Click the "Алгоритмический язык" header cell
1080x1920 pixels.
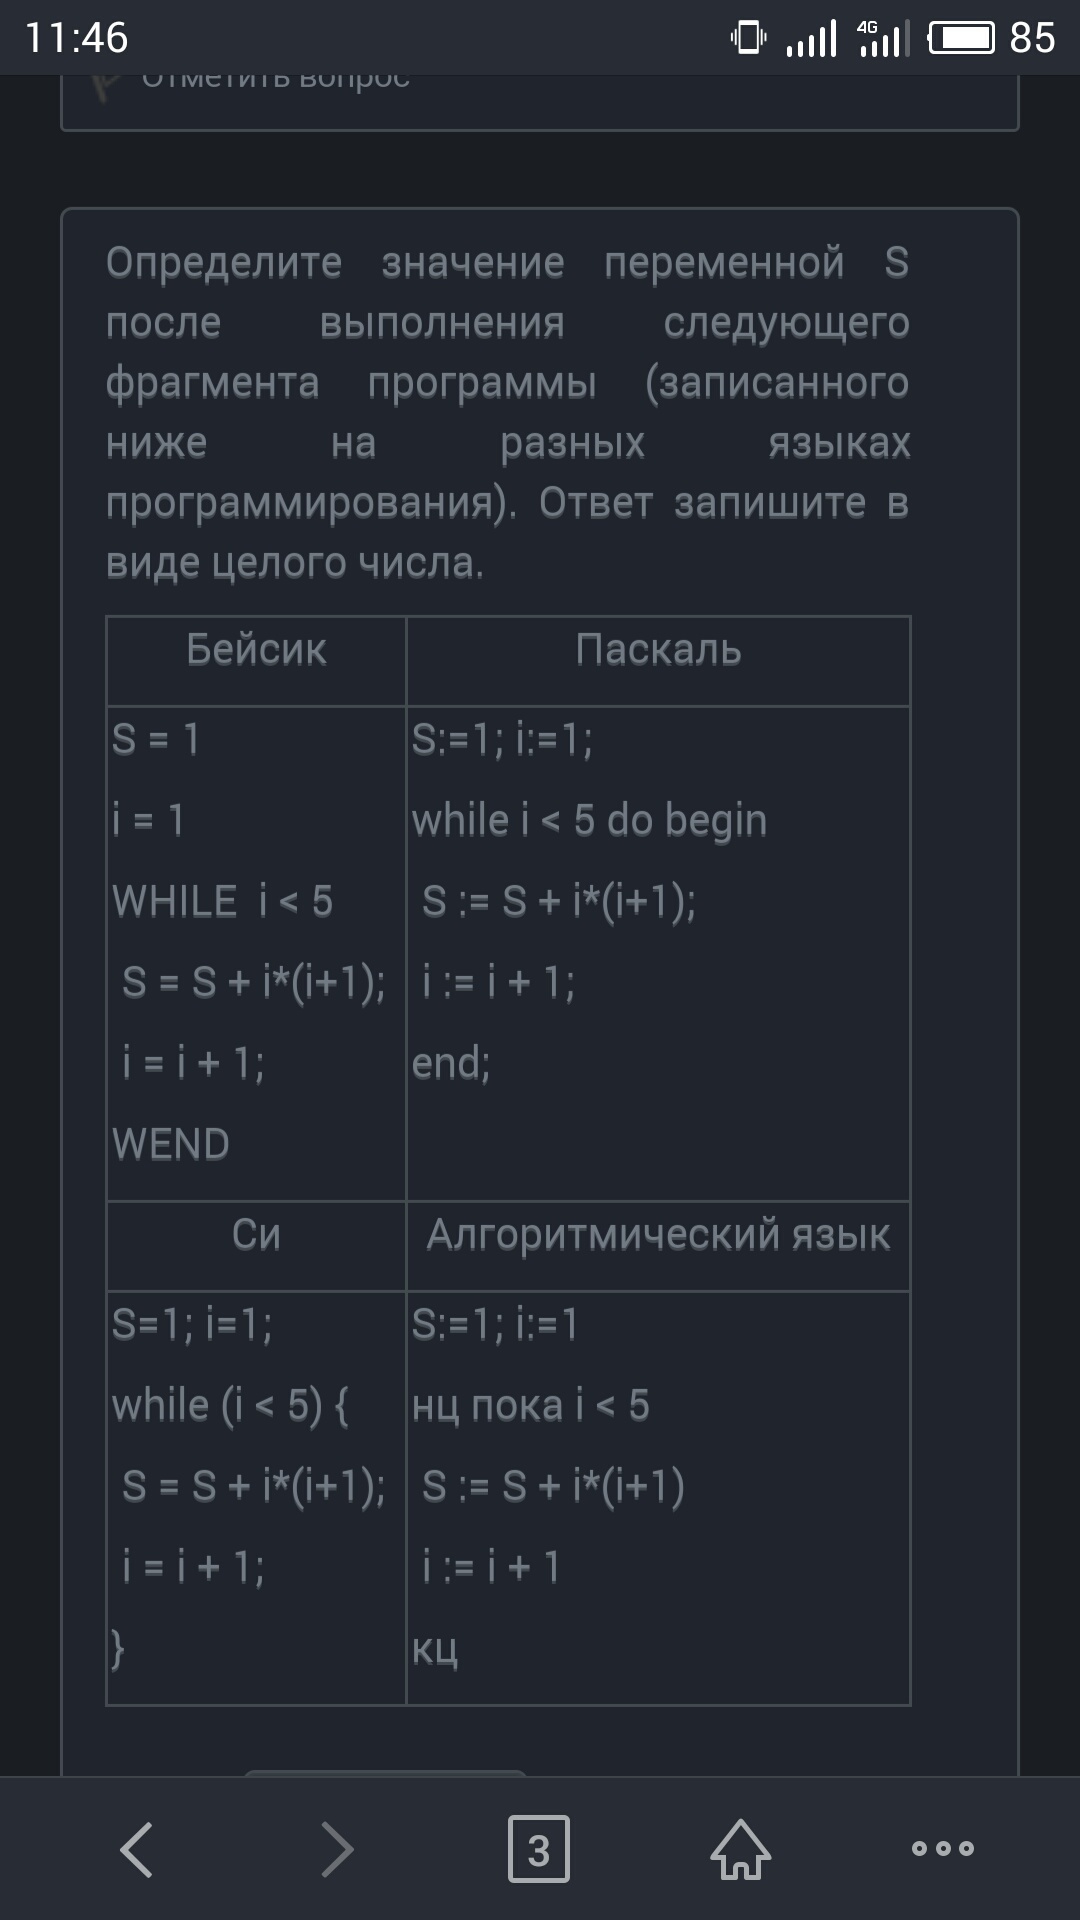[x=658, y=1236]
